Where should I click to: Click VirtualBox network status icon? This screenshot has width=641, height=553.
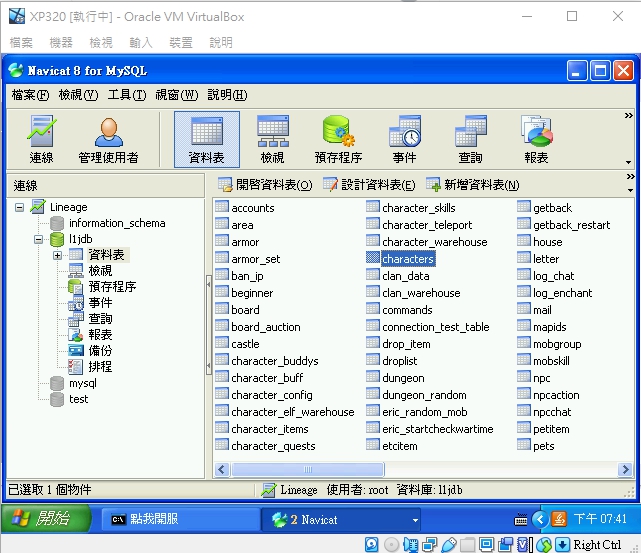tap(430, 545)
